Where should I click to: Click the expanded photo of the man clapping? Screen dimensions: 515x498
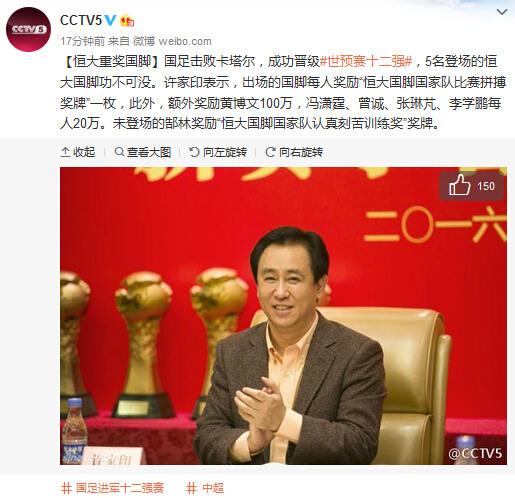pyautogui.click(x=283, y=316)
